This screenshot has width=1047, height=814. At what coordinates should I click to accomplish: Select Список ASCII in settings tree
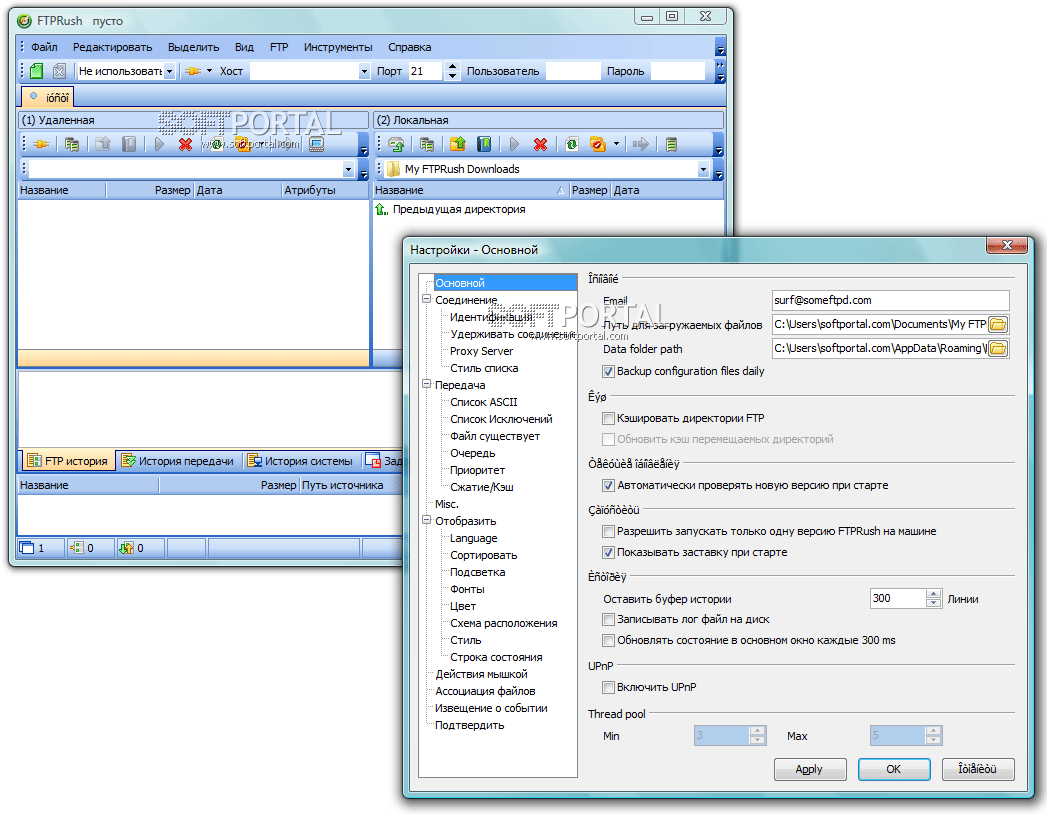483,402
